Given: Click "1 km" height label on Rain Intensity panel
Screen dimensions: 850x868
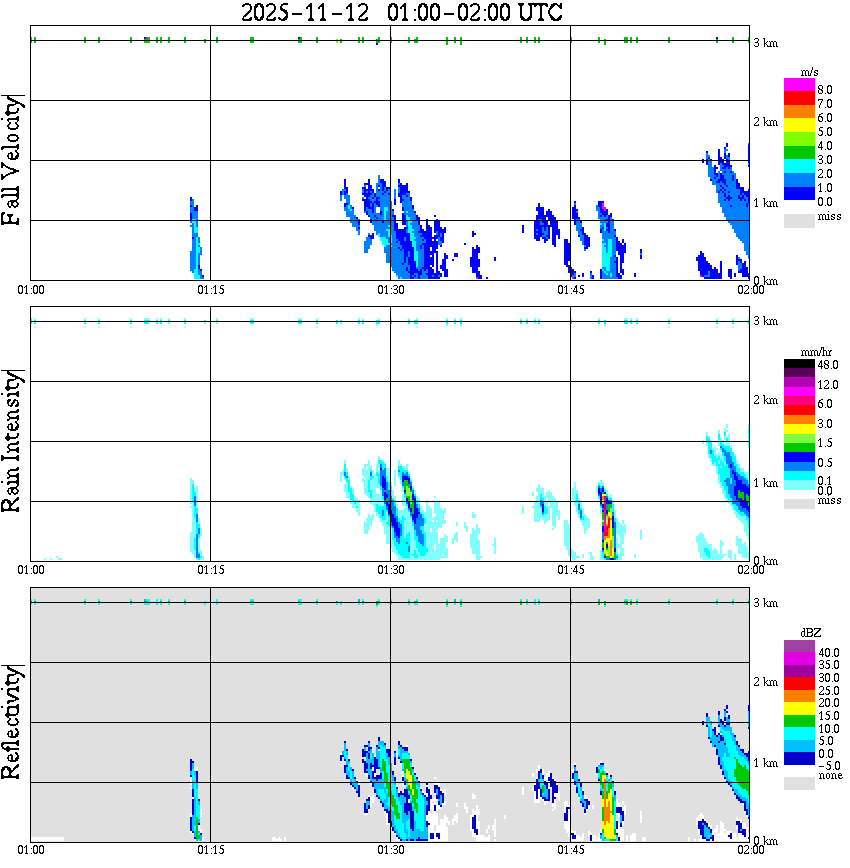Looking at the screenshot, I should [x=765, y=483].
